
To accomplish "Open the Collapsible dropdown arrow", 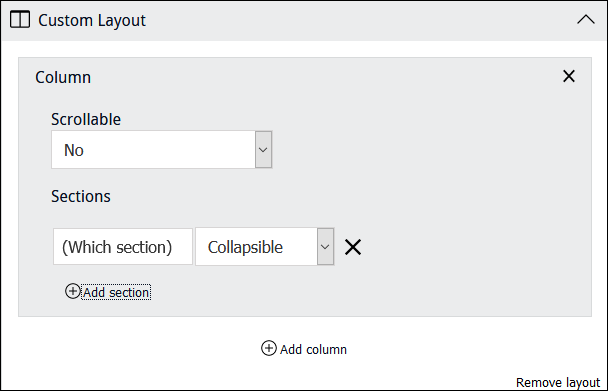I will tap(325, 247).
